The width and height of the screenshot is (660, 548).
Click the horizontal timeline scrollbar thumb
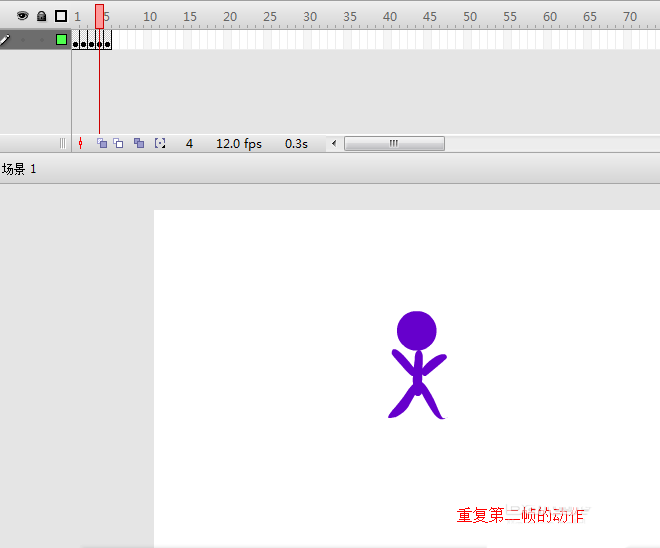point(394,144)
